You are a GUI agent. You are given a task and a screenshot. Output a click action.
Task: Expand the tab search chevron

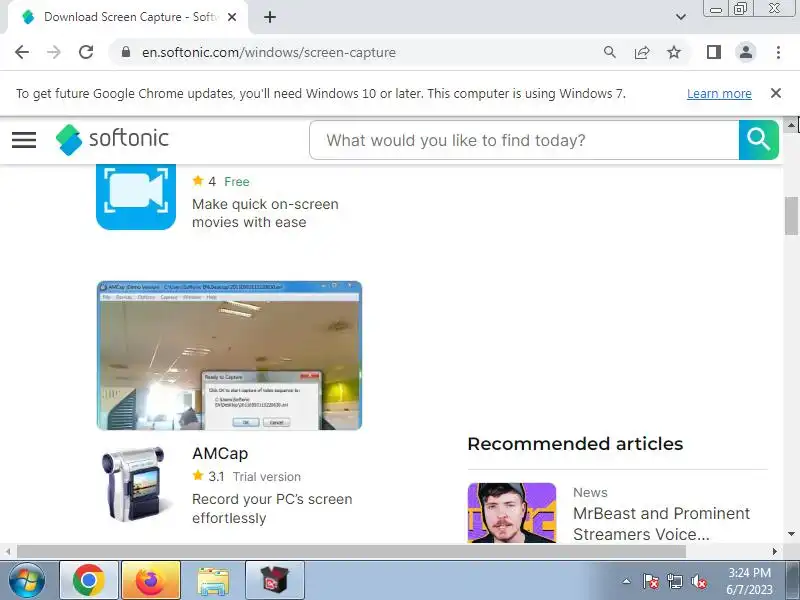681,17
